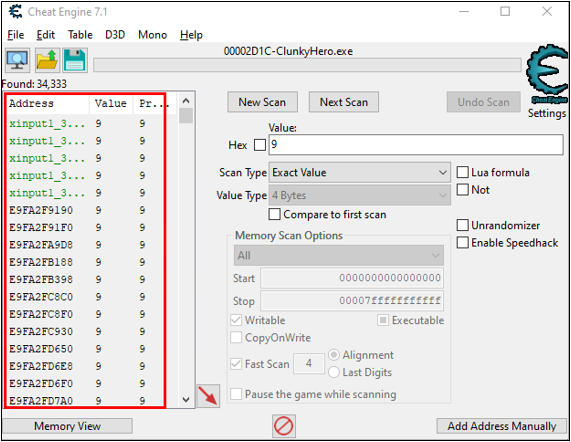Click the open folder load table icon

click(x=47, y=60)
